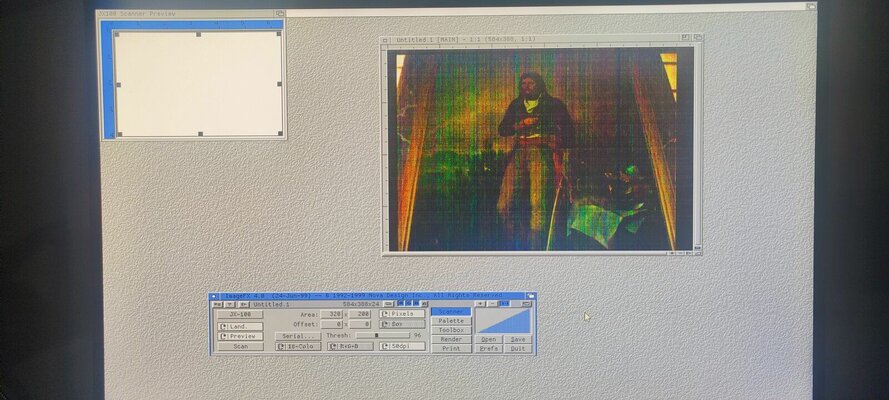The height and width of the screenshot is (400, 889).
Task: Click the plus icon above the gradient preview
Action: click(480, 303)
